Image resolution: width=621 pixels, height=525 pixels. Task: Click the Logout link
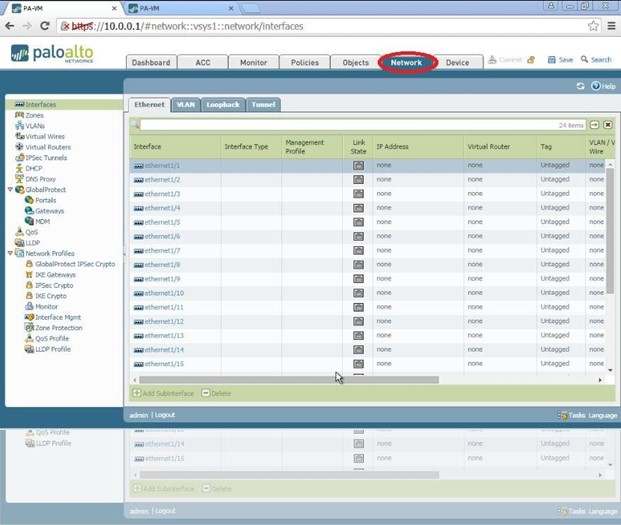(165, 414)
